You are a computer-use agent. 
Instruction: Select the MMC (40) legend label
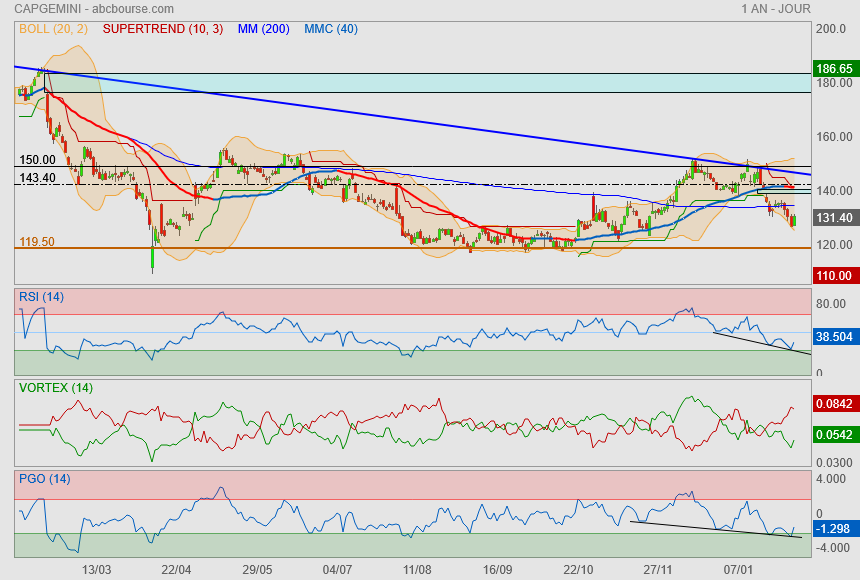tap(330, 29)
